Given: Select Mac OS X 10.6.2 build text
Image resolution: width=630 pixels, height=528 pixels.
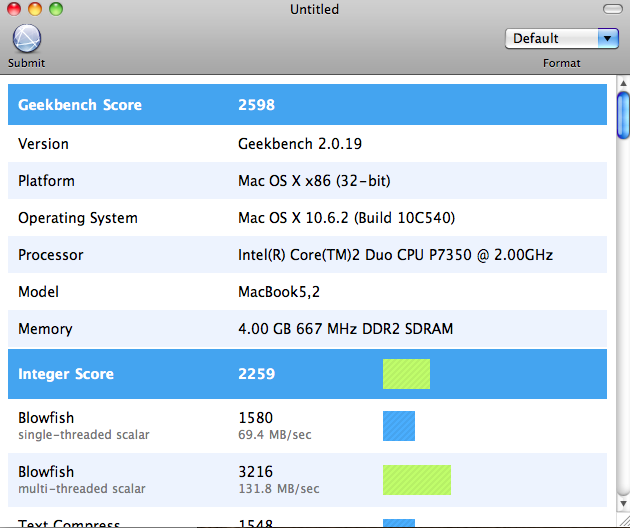Looking at the screenshot, I should tap(346, 218).
